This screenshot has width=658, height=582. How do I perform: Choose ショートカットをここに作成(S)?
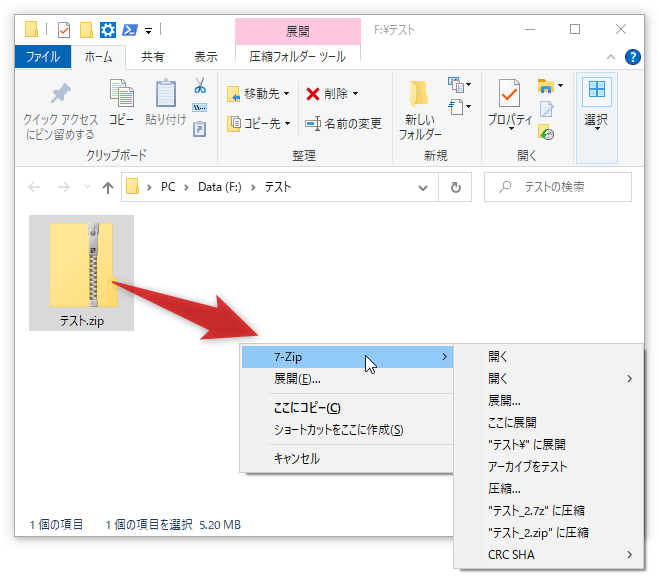[347, 430]
